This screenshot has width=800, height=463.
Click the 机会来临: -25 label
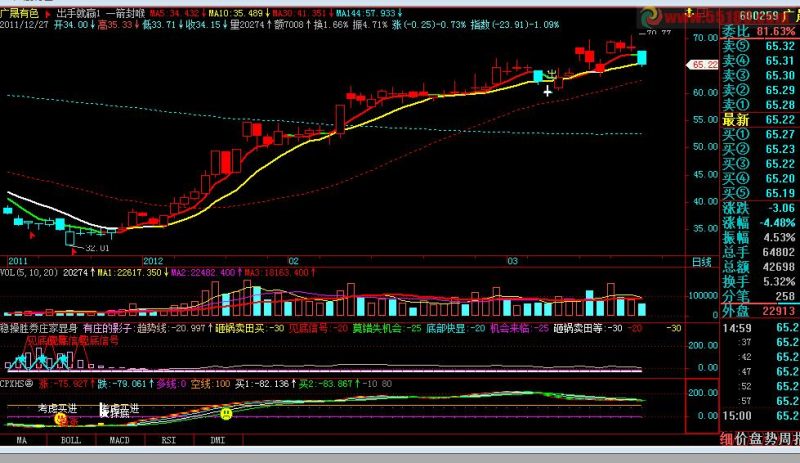pos(519,328)
